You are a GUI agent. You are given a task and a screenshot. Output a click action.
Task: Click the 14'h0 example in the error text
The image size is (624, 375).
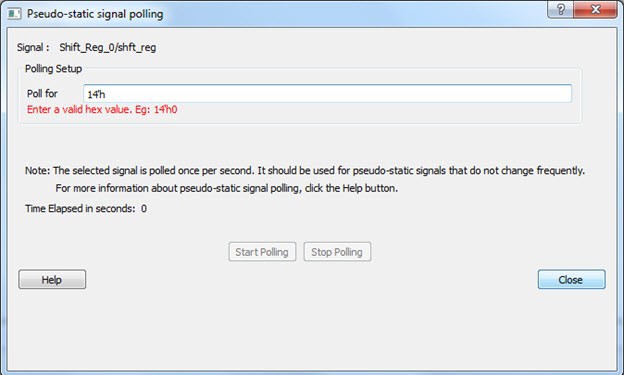click(x=166, y=109)
